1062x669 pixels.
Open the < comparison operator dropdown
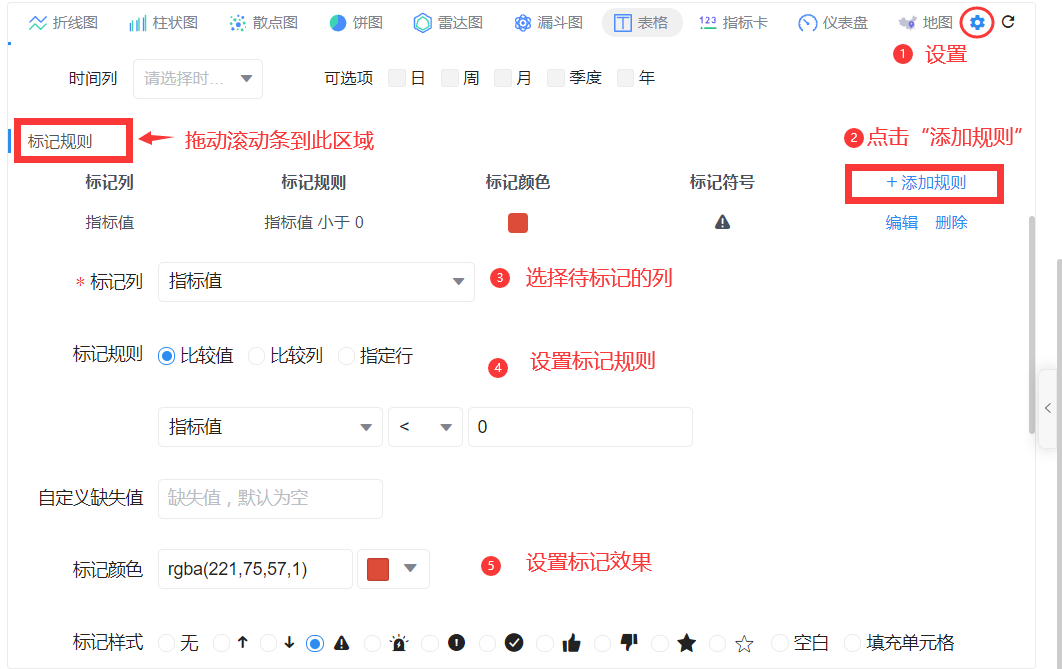[x=425, y=427]
